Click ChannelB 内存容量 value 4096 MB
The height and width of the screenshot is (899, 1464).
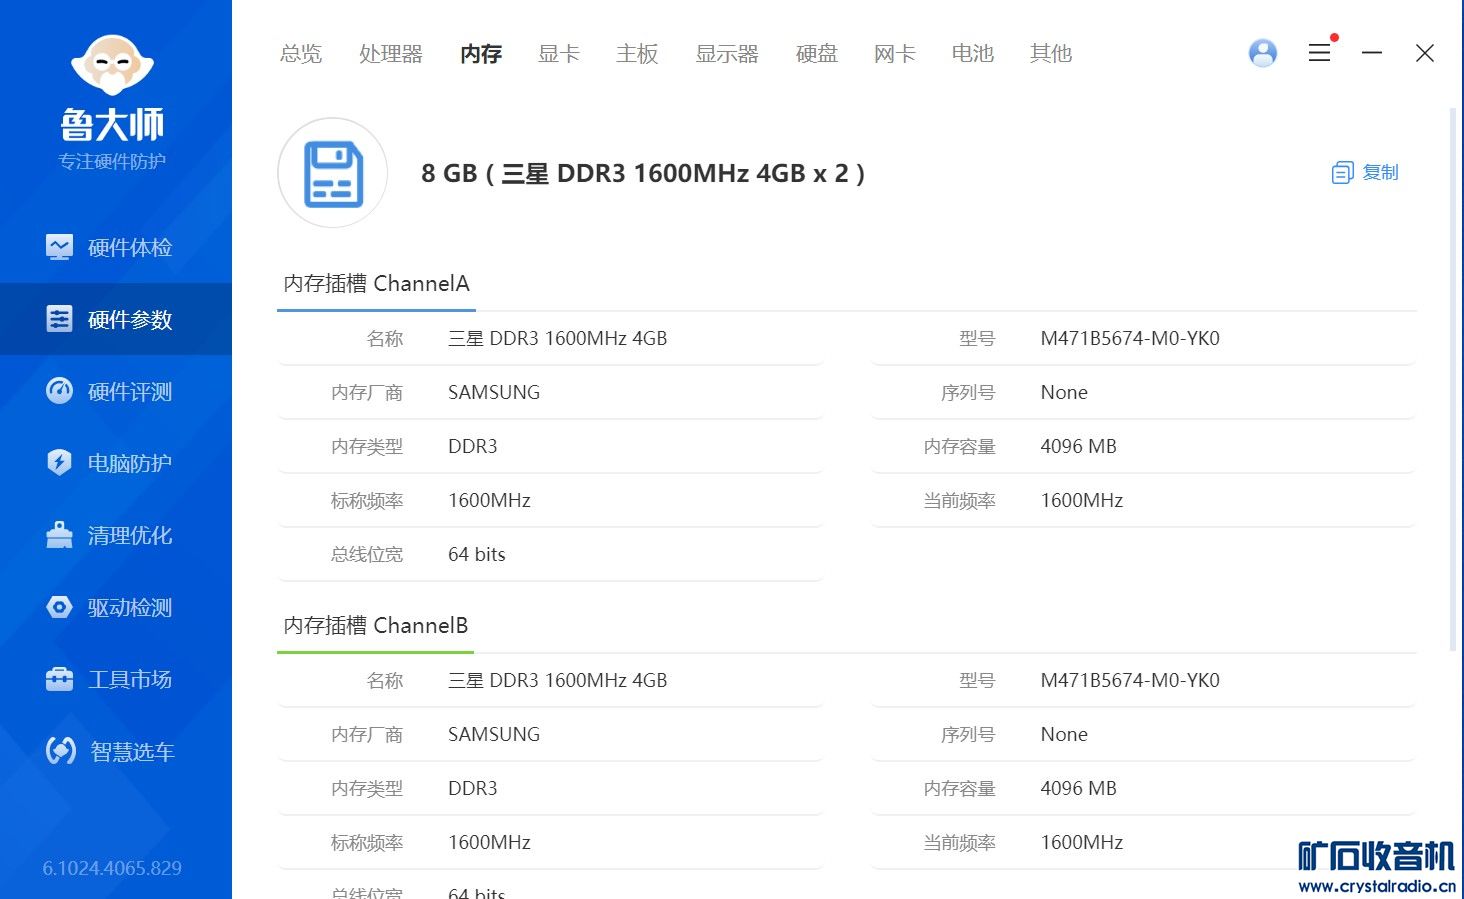pyautogui.click(x=1078, y=788)
